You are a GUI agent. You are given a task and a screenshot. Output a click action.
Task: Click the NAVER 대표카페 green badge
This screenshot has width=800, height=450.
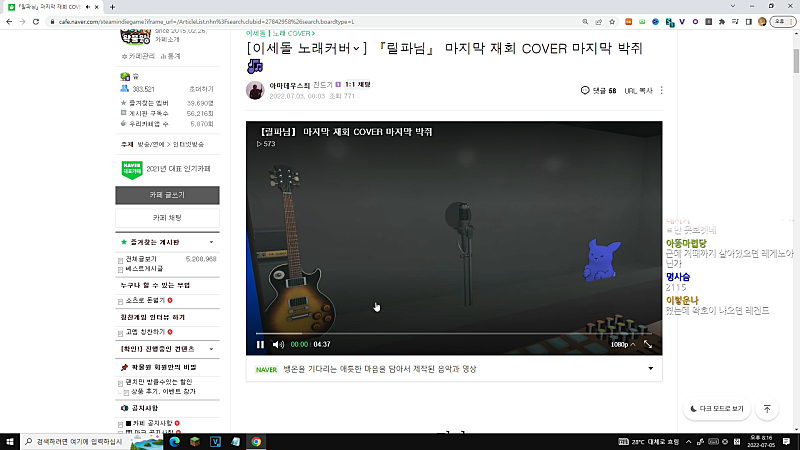[132, 170]
